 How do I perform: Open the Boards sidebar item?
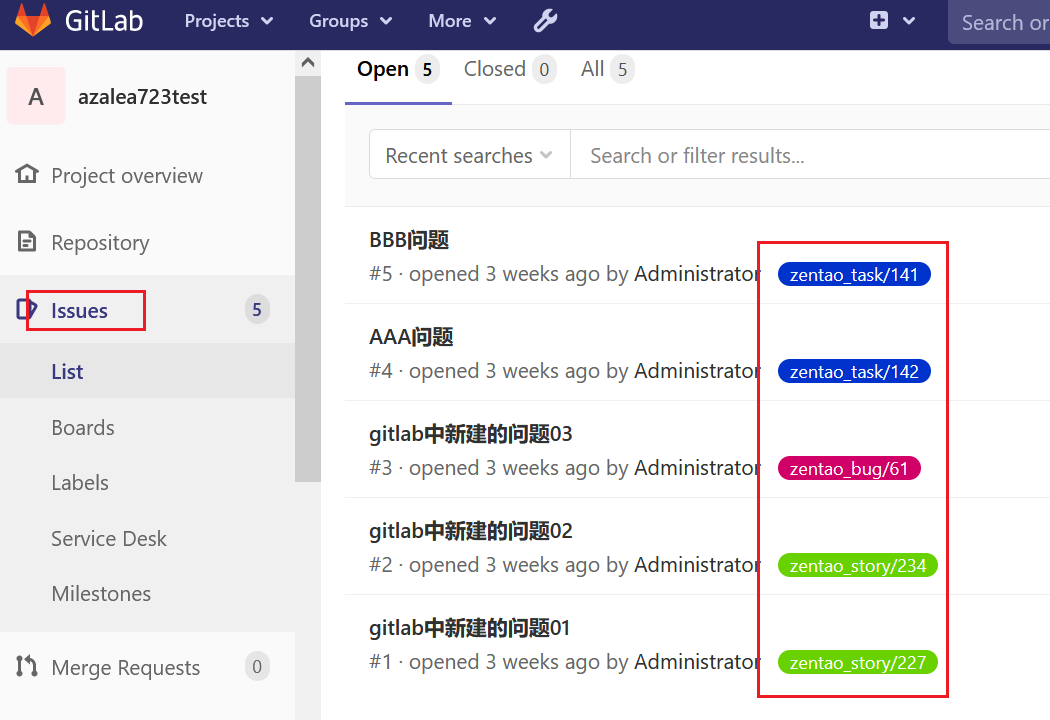(x=83, y=427)
